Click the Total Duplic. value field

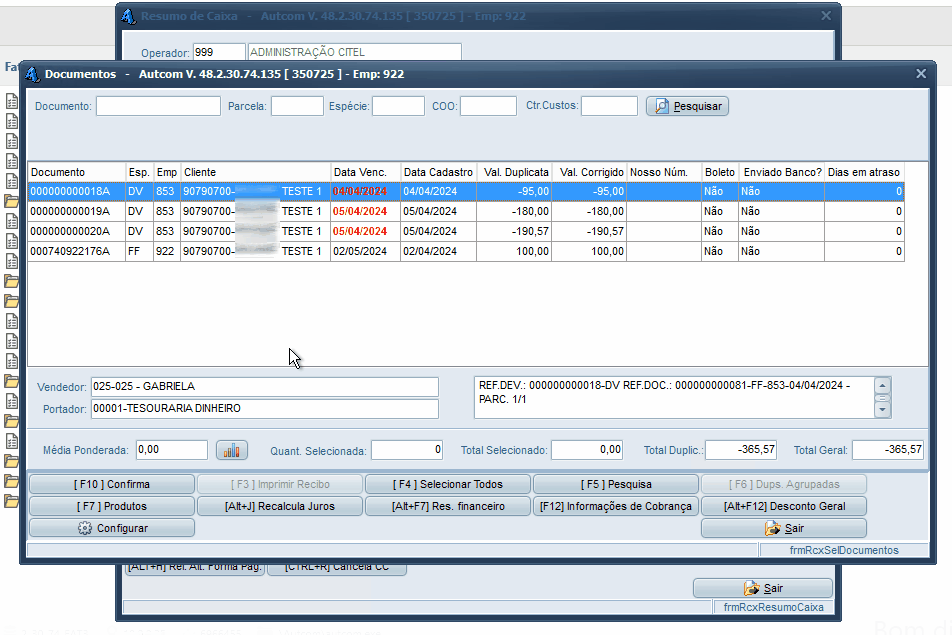click(x=741, y=450)
